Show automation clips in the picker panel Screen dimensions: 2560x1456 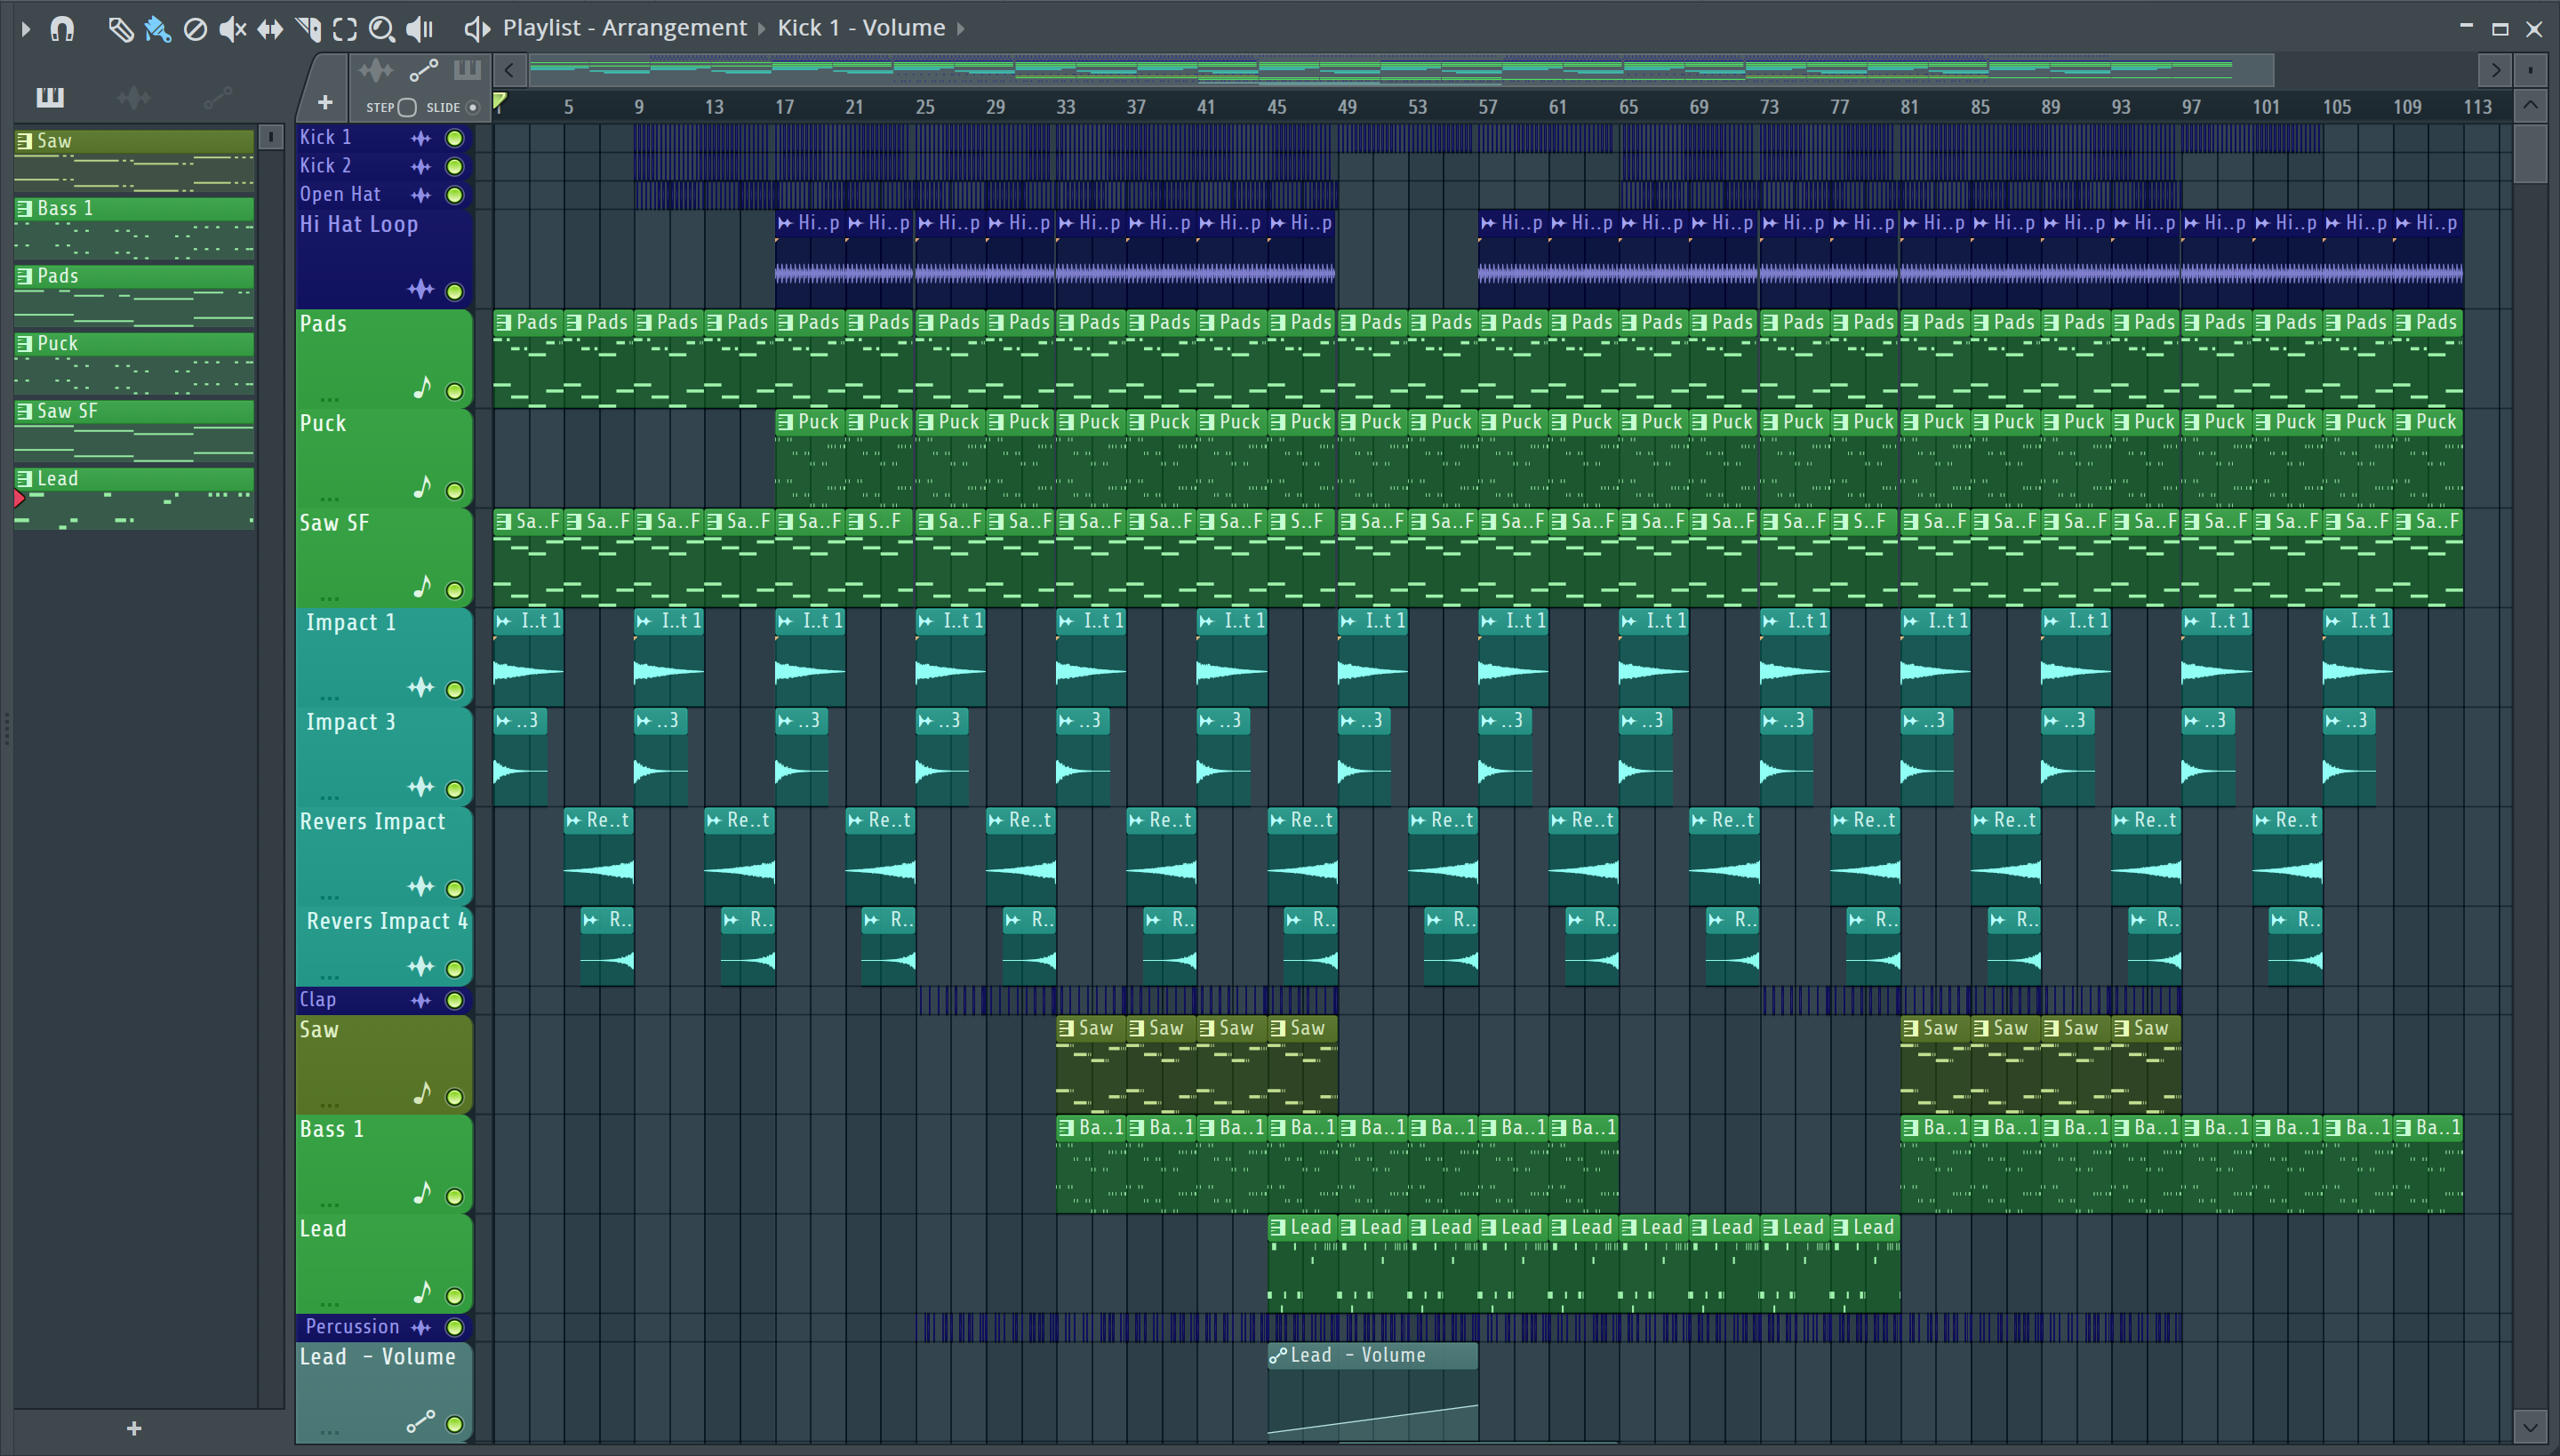217,97
